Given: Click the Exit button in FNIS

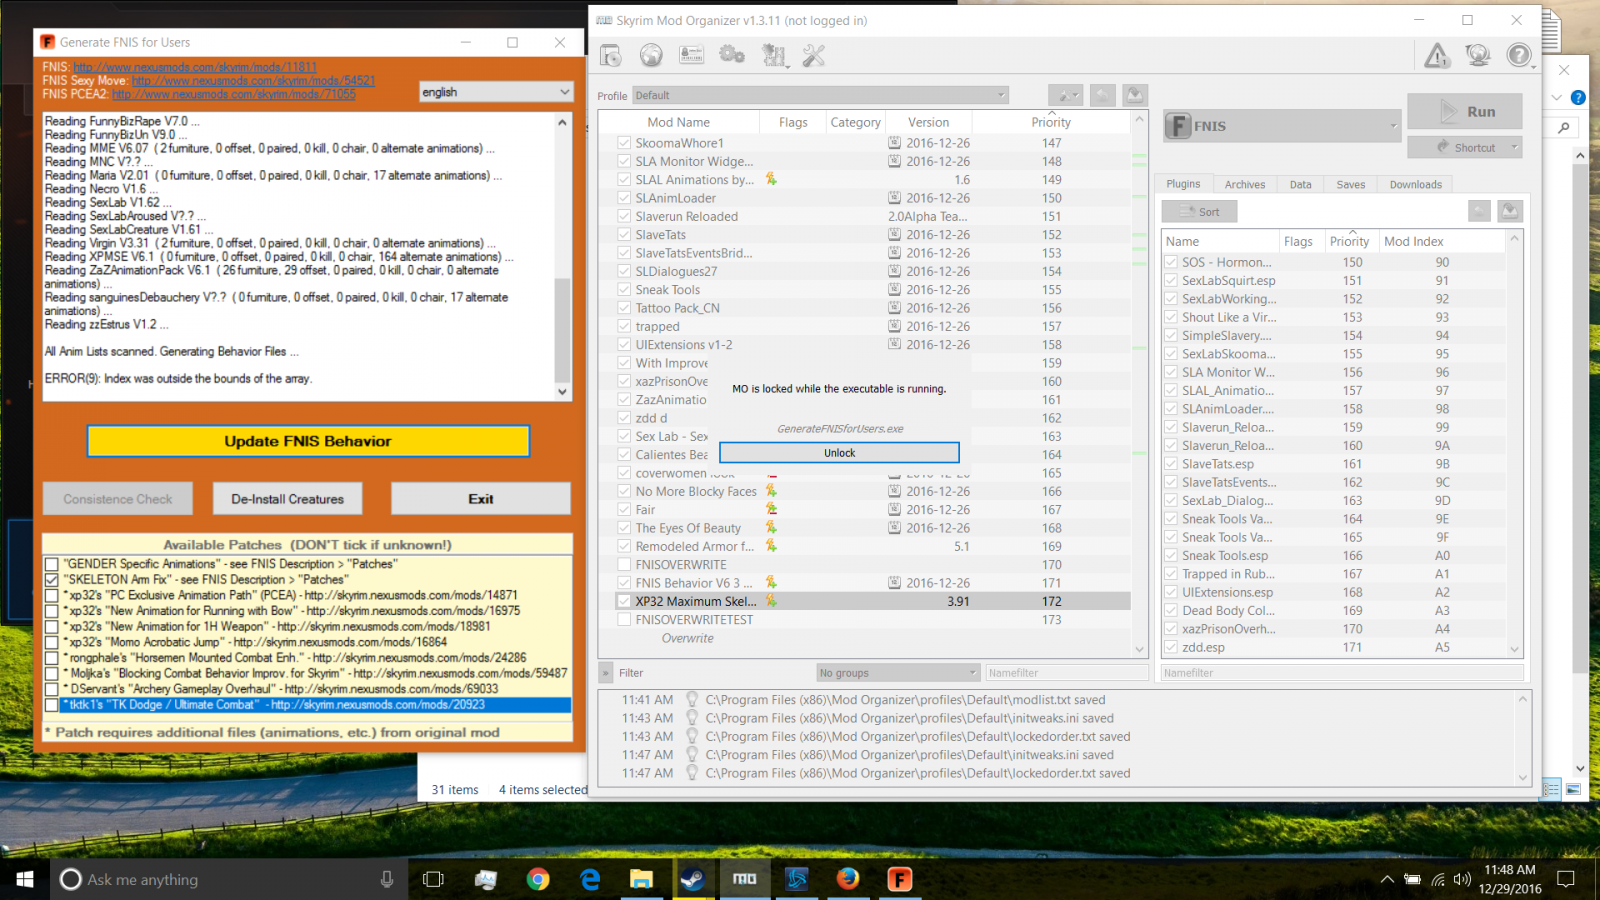Looking at the screenshot, I should pos(481,499).
